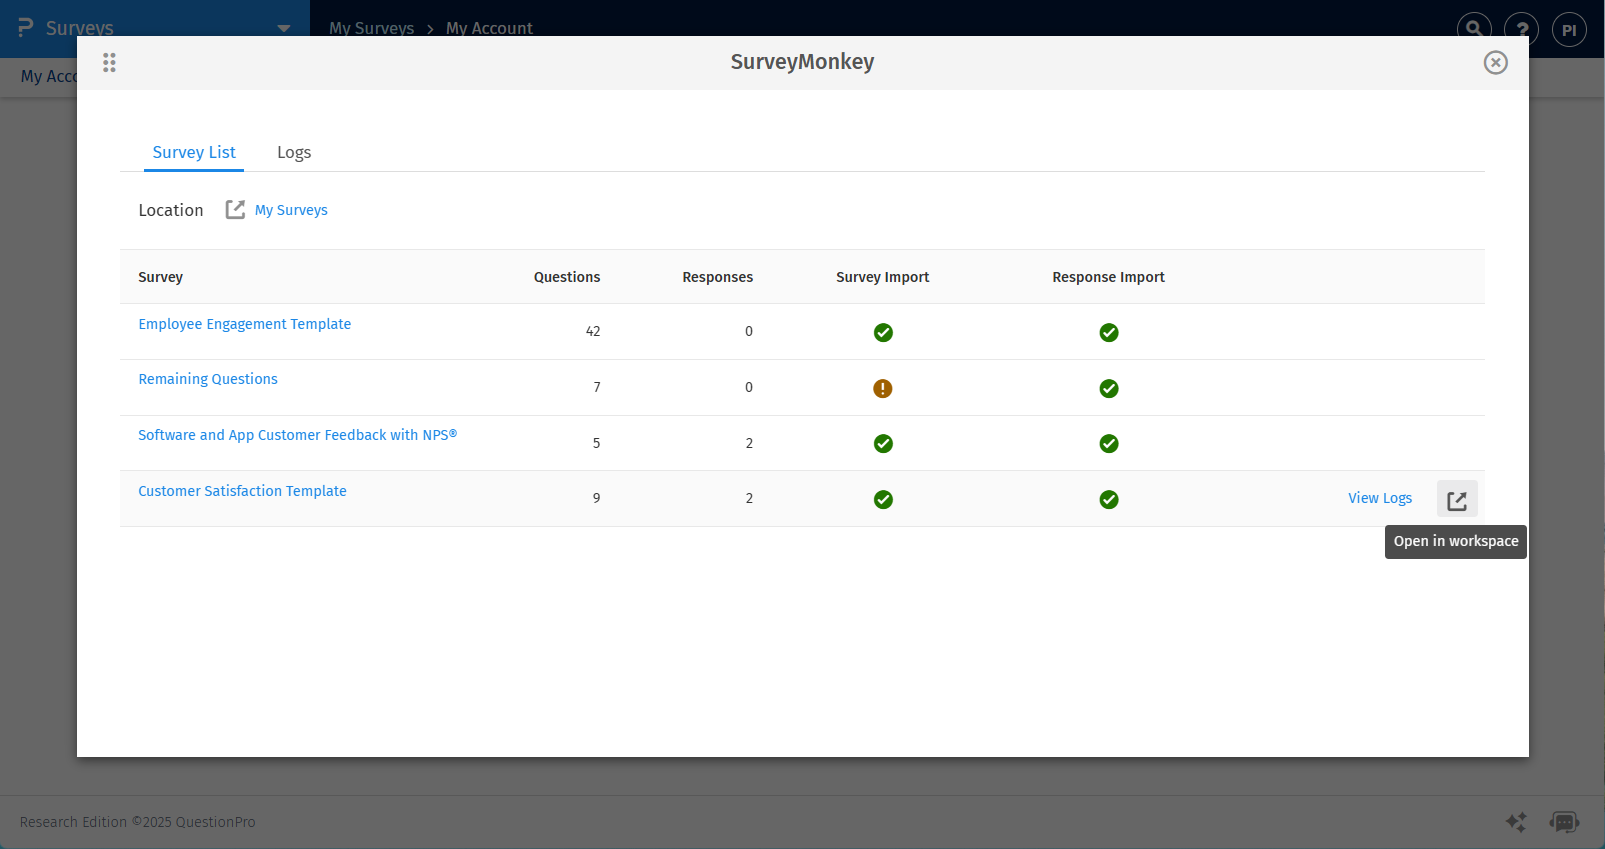The width and height of the screenshot is (1605, 849).
Task: Click the Location external link icon
Action: click(235, 210)
